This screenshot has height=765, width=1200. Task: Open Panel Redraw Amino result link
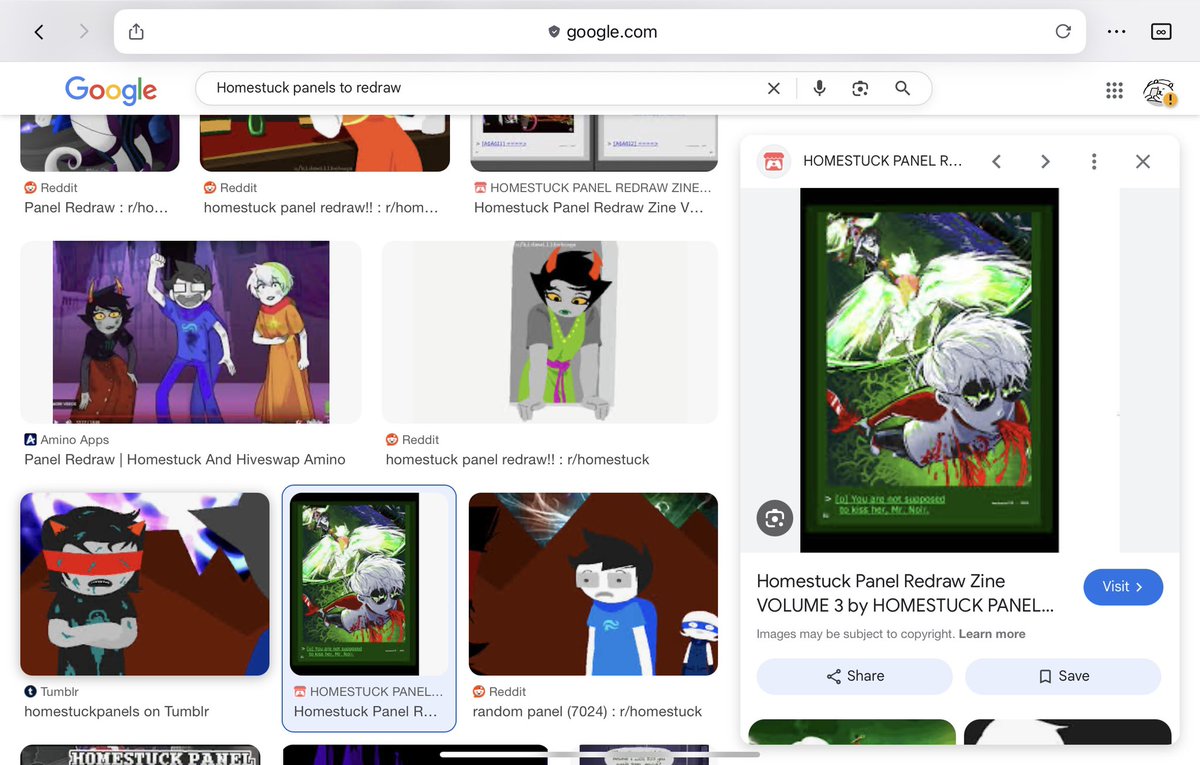click(185, 460)
